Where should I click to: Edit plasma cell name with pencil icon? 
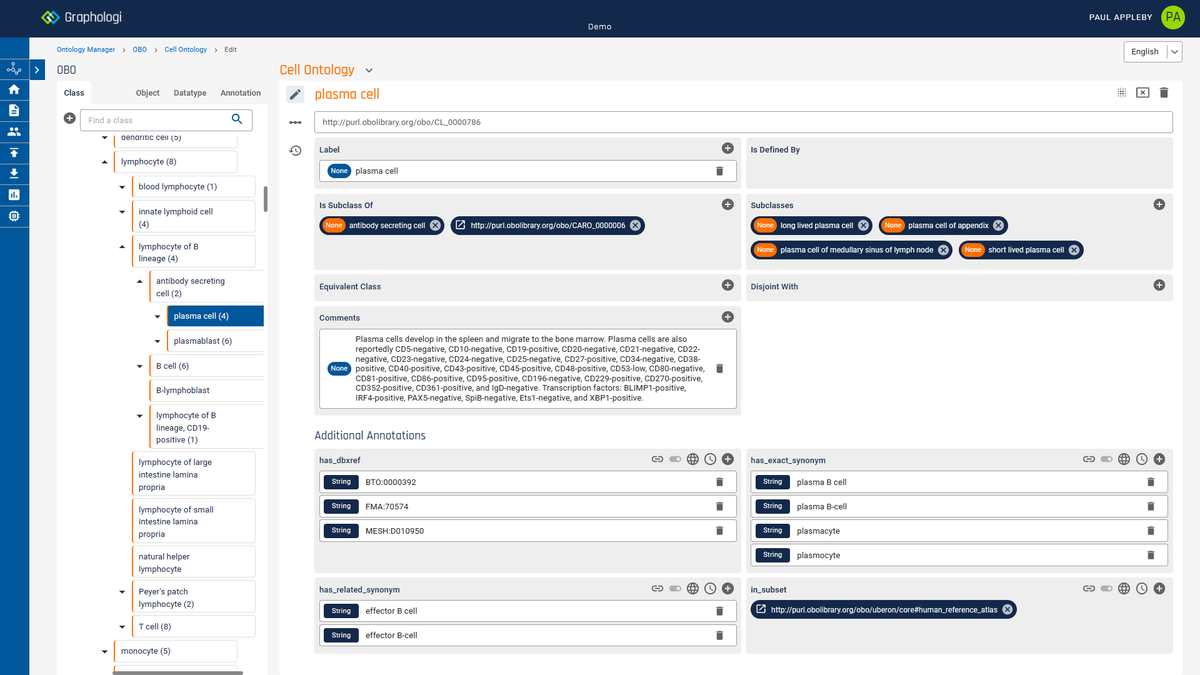295,94
